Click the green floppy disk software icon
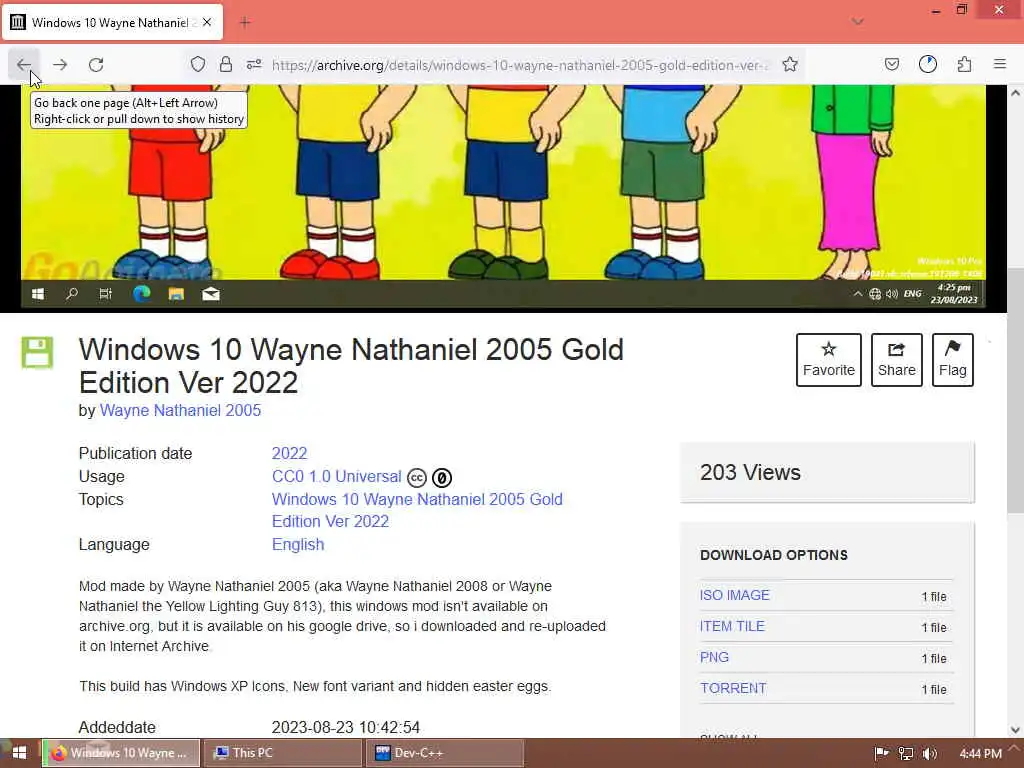Screen dimensions: 1024x768 (x=37, y=353)
